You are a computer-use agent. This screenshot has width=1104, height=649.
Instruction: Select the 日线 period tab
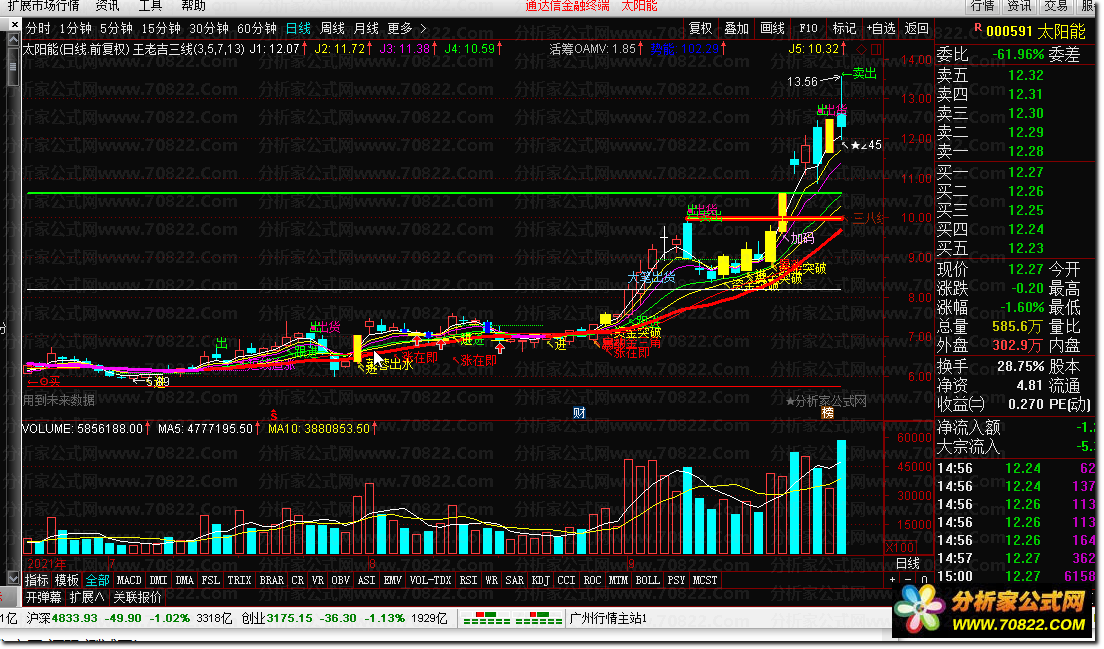click(x=299, y=29)
